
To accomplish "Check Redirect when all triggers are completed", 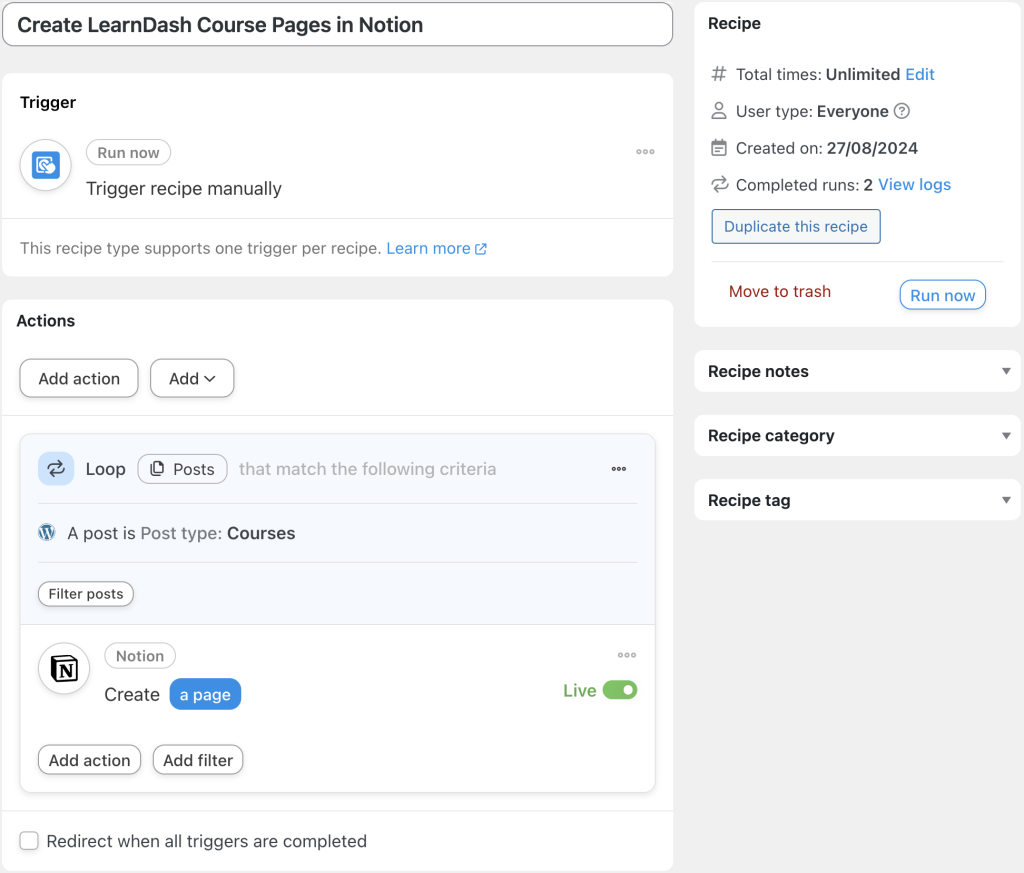I will tap(30, 841).
